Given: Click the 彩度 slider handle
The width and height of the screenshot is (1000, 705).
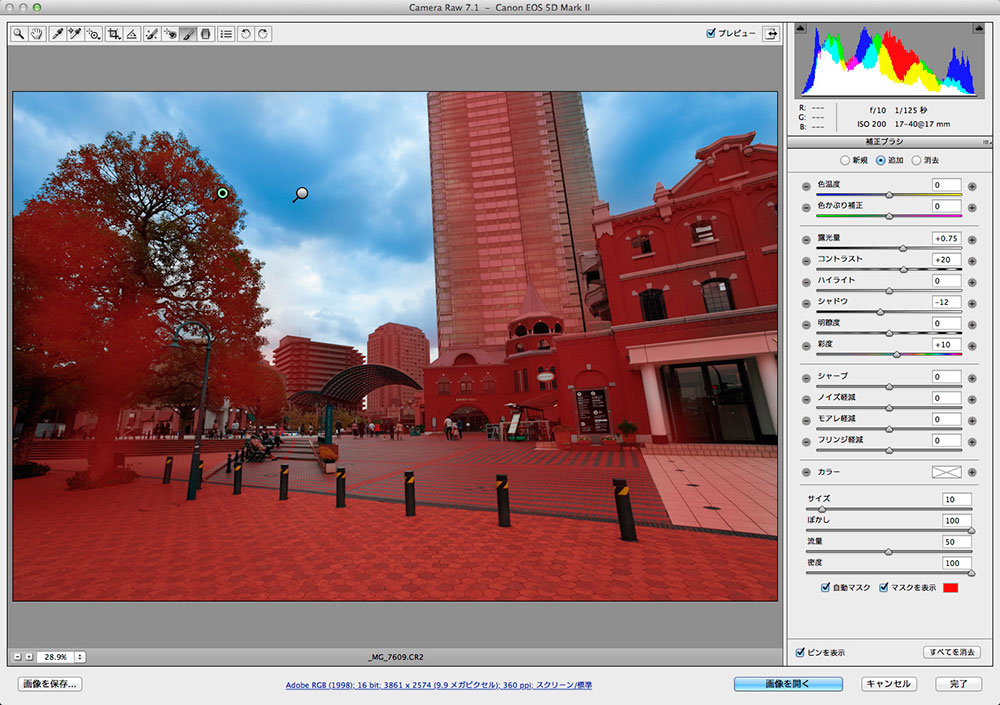Looking at the screenshot, I should pyautogui.click(x=897, y=354).
